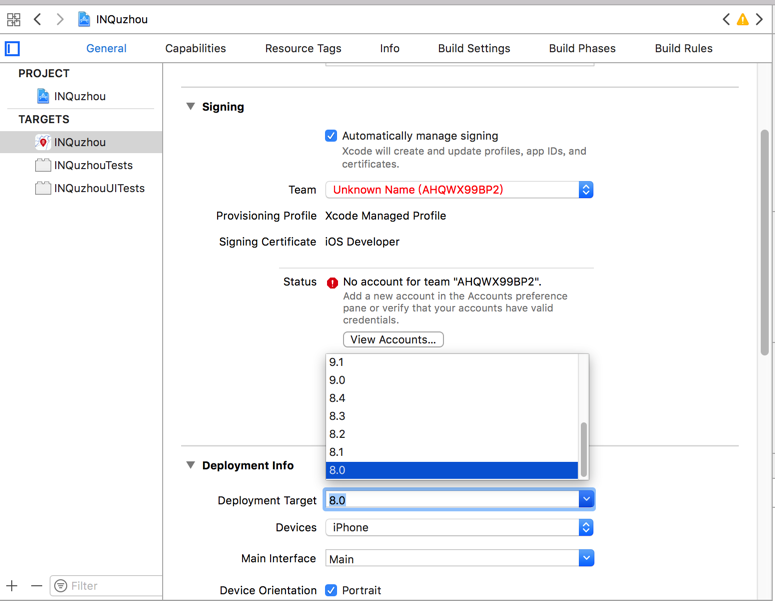
Task: Disable Automatically manage signing checkbox
Action: tap(331, 136)
